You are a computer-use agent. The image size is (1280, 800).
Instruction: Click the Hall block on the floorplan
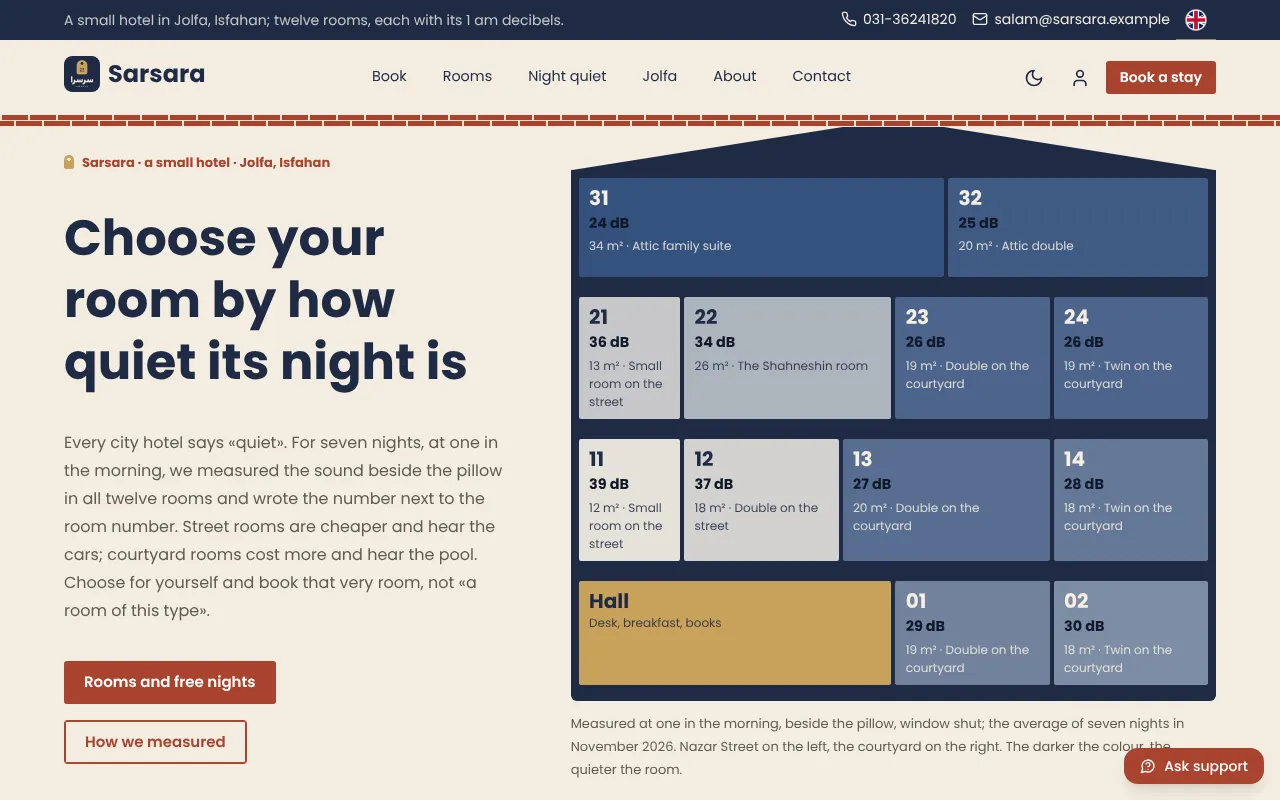coord(735,633)
